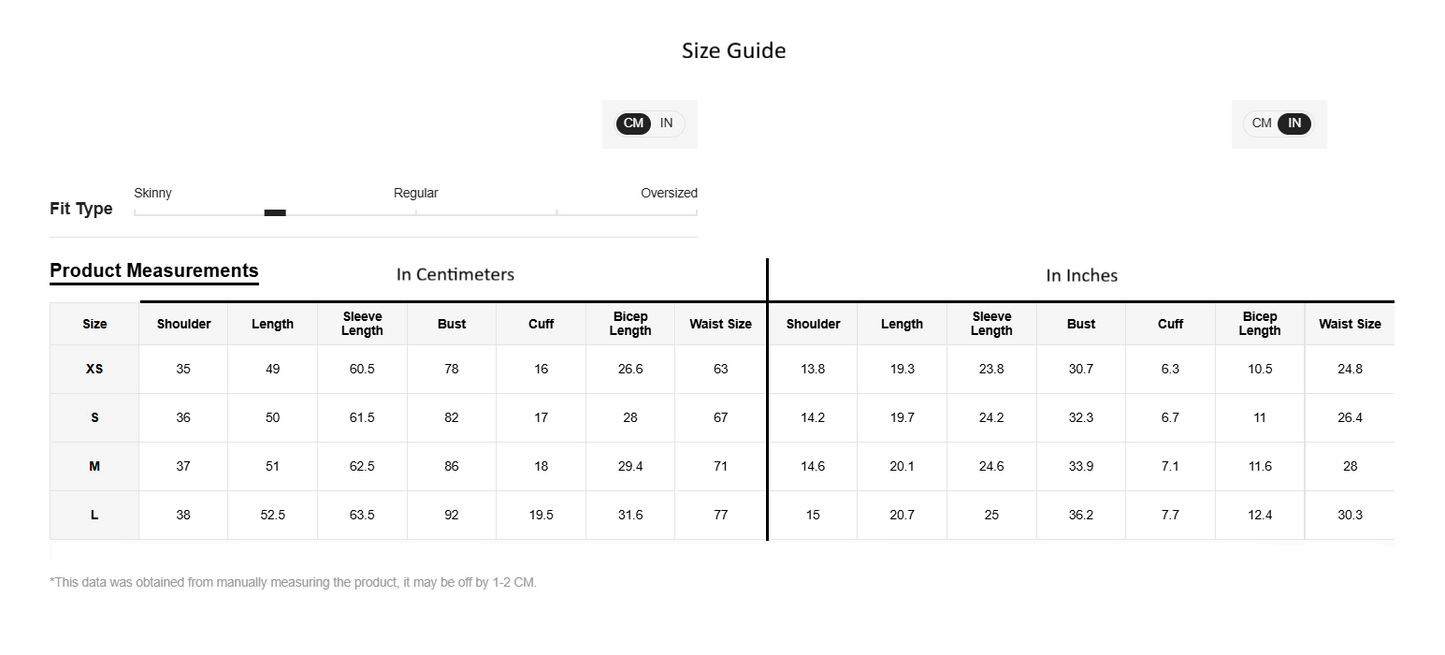
Task: Select IN in the left unit toggle
Action: tap(666, 123)
